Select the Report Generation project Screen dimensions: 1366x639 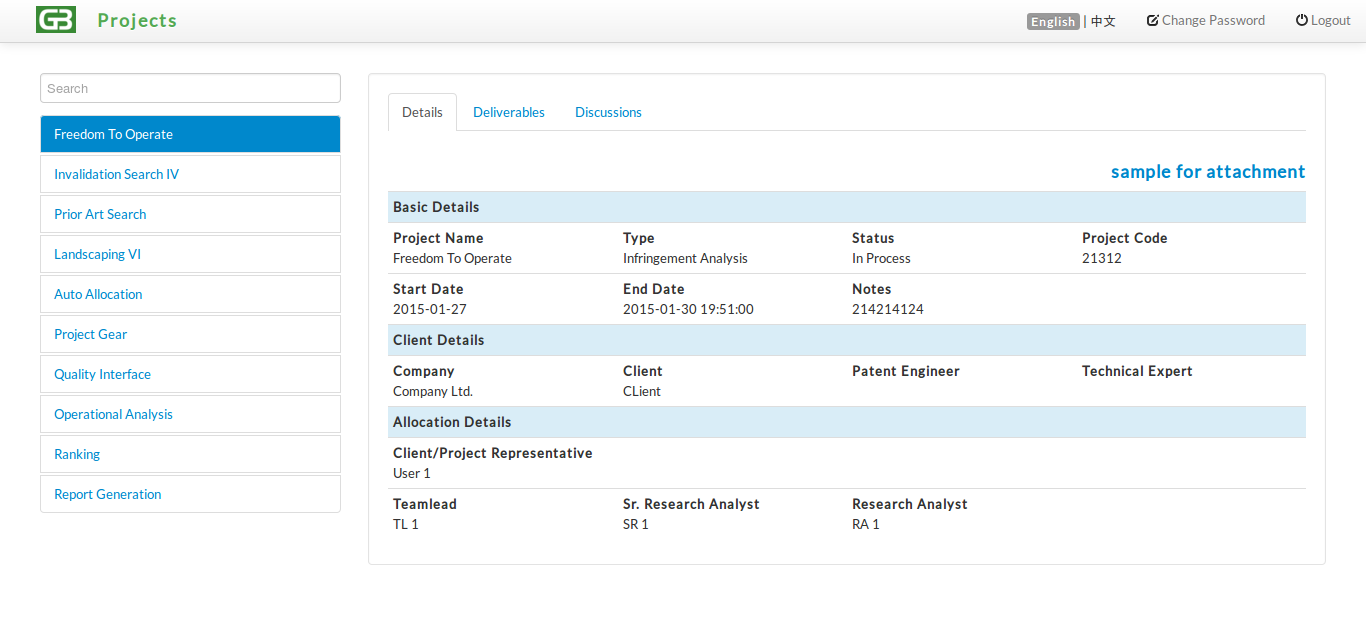[190, 494]
